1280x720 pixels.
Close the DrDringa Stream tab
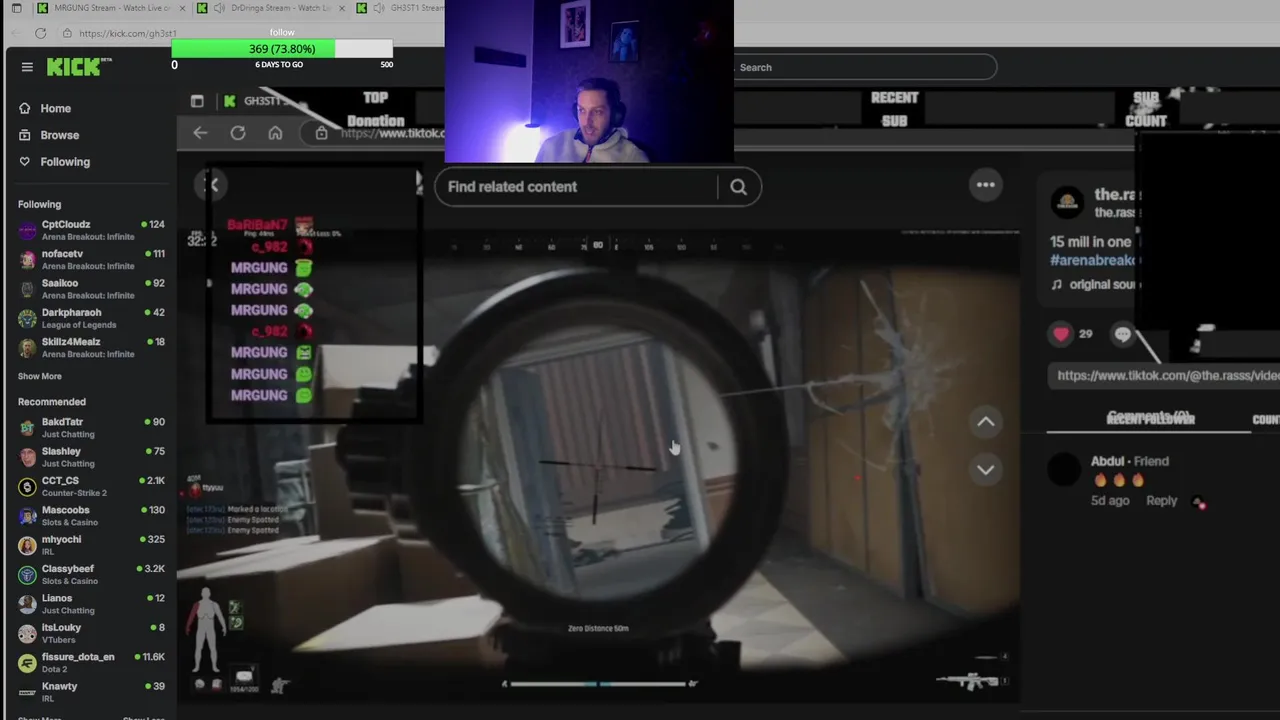click(342, 8)
